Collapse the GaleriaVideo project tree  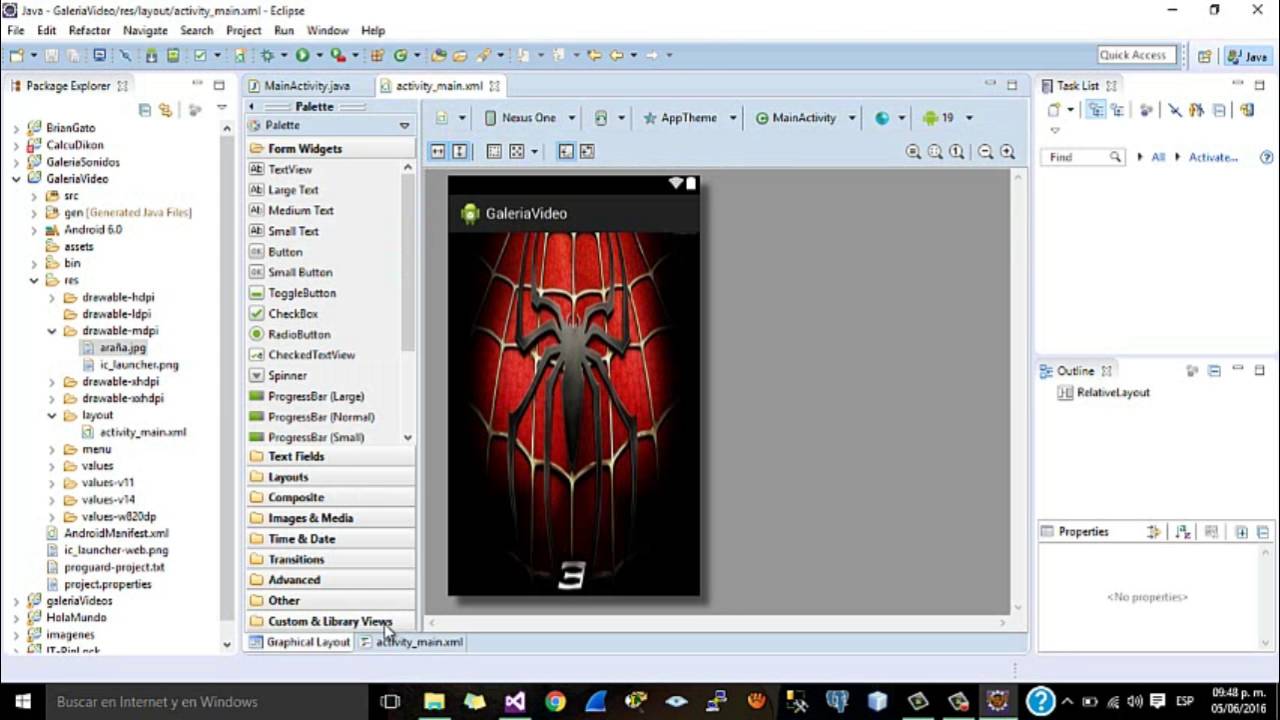[16, 179]
